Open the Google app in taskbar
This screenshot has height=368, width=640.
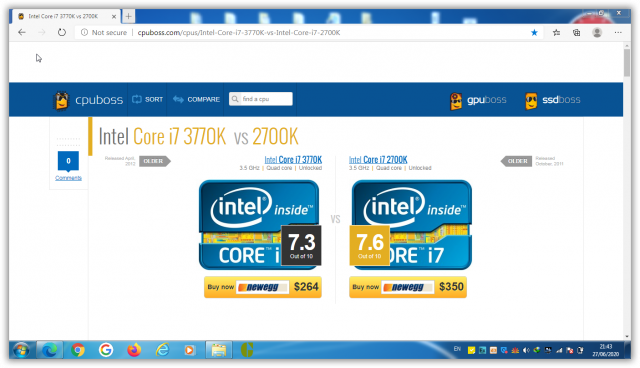(x=106, y=350)
